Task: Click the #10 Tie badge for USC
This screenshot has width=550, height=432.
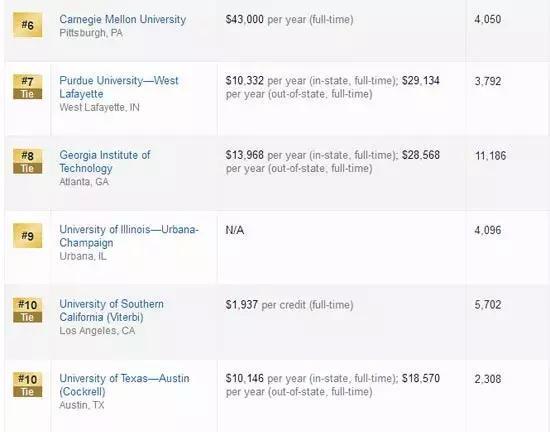Action: point(27,310)
